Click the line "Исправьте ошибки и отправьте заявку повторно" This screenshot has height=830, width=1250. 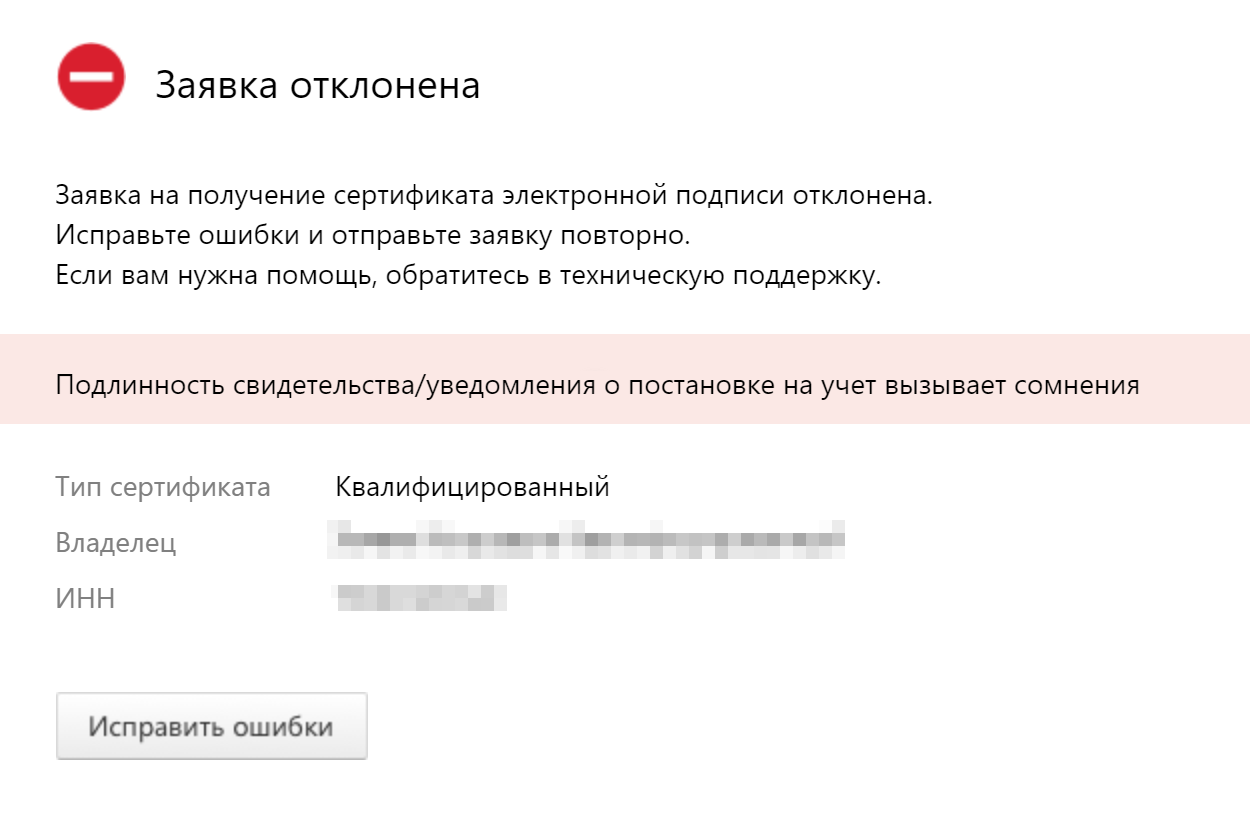pos(373,236)
